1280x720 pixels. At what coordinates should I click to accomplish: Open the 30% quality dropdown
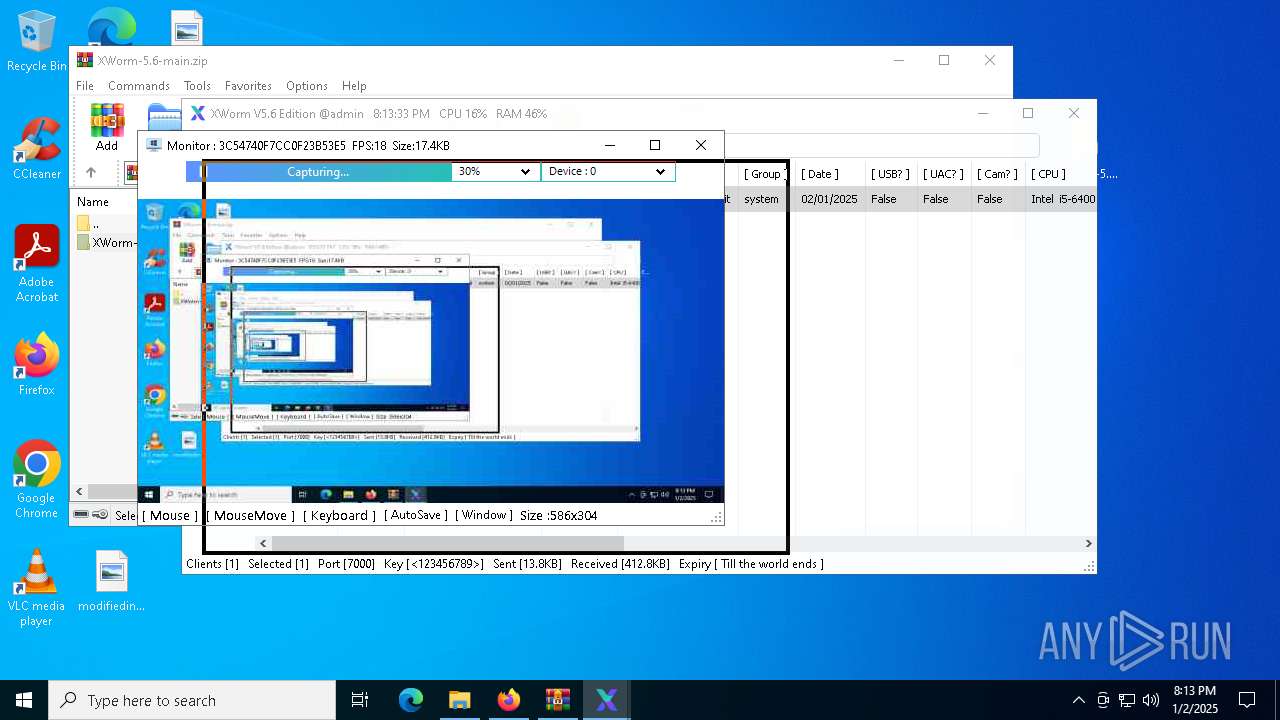[495, 172]
